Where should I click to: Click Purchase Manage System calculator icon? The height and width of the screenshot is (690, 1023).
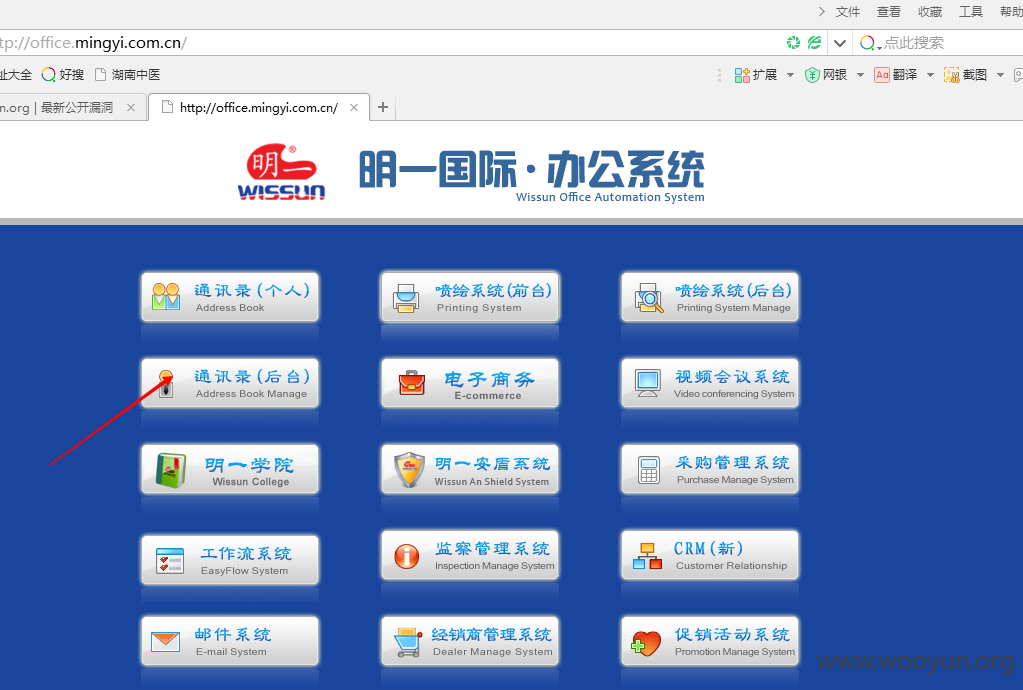coord(649,470)
